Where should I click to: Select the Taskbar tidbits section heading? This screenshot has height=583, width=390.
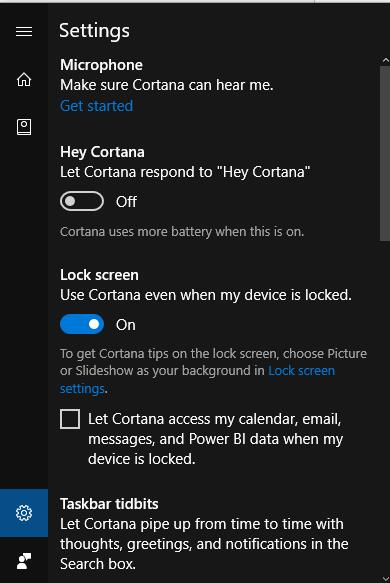(109, 504)
